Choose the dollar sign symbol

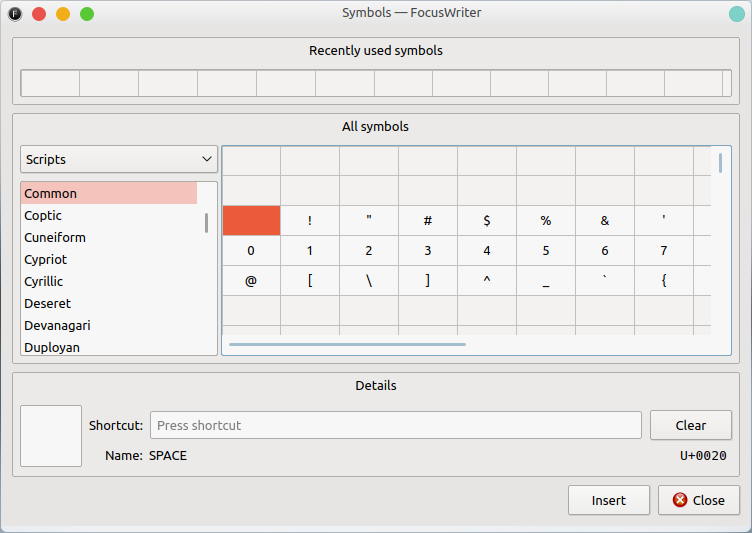(487, 221)
